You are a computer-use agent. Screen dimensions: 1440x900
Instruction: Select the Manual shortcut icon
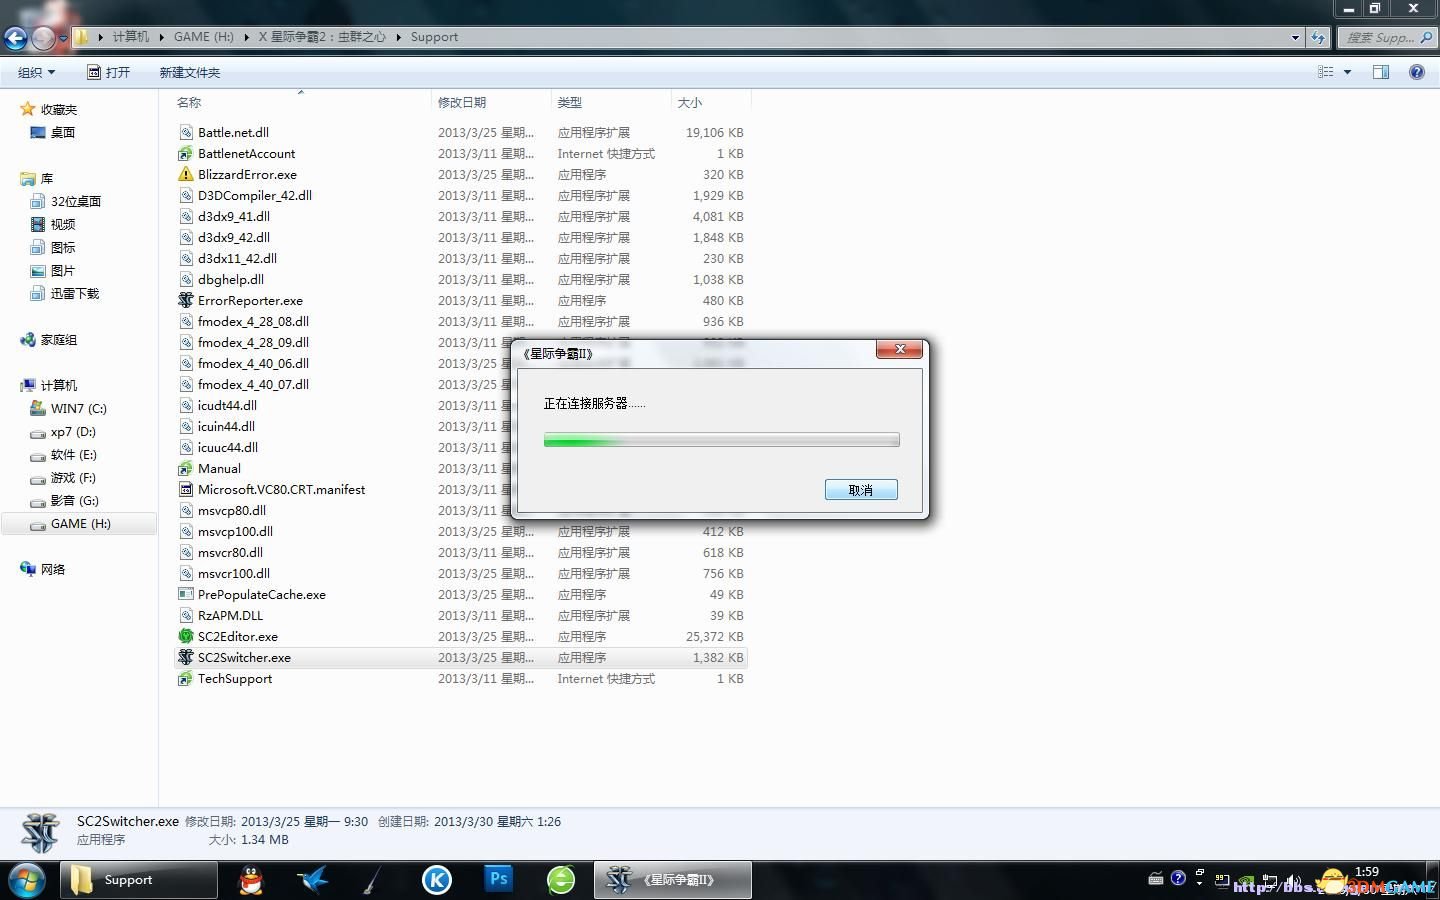pyautogui.click(x=185, y=468)
